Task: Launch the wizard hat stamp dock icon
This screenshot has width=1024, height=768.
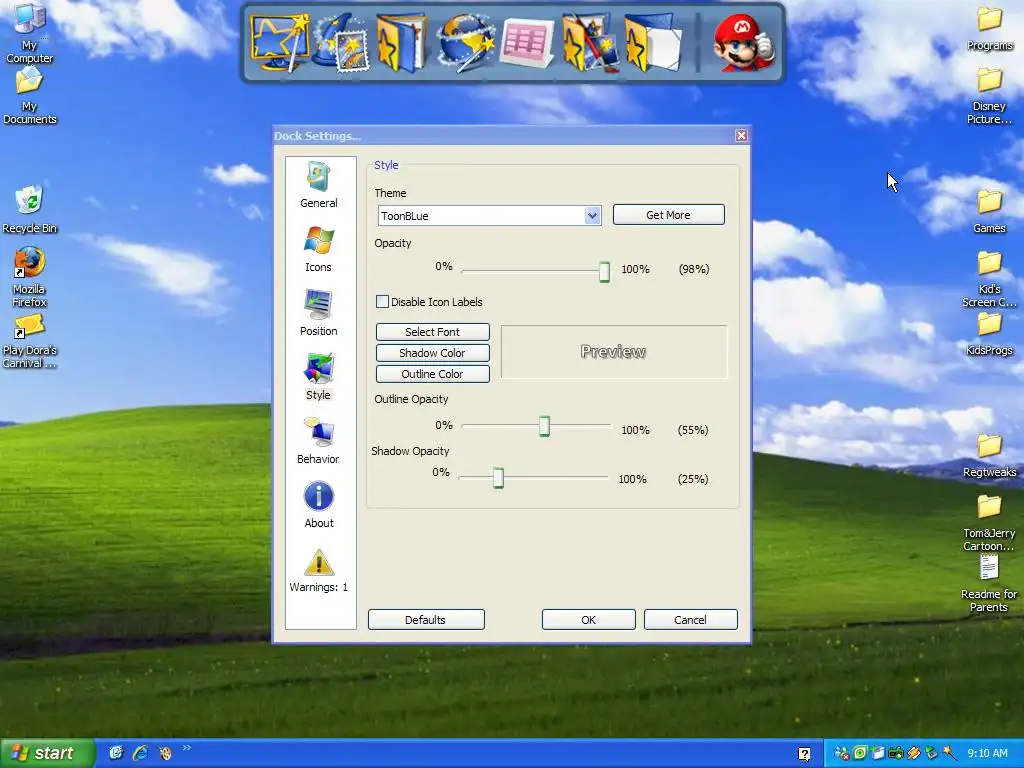Action: (342, 44)
